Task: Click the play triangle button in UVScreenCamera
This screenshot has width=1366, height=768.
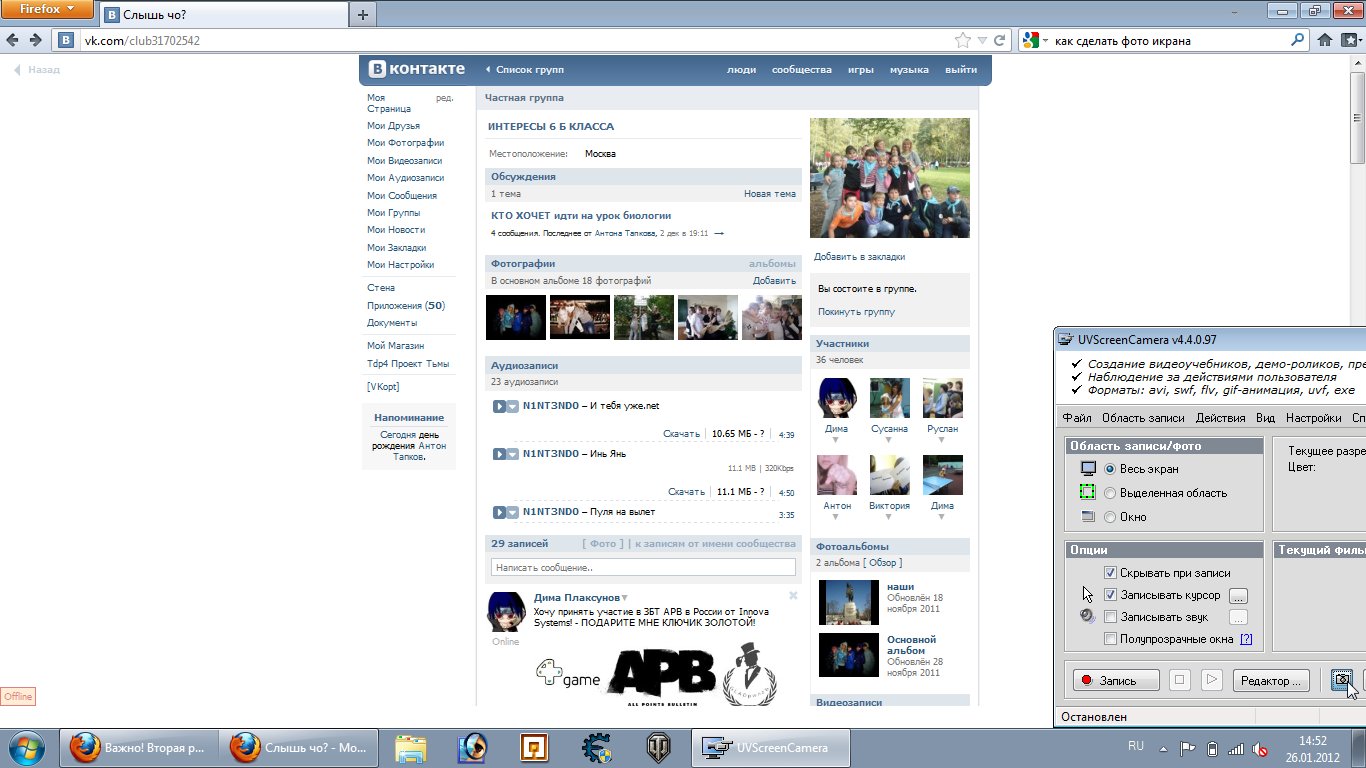Action: 1212,680
